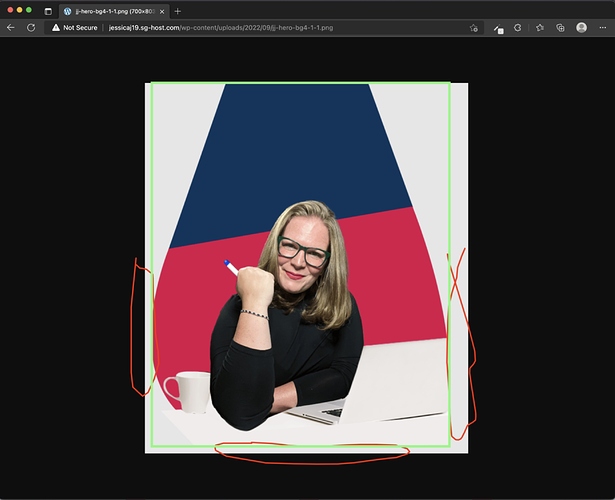The image size is (615, 500).
Task: Open the user profile avatar
Action: pos(582,28)
